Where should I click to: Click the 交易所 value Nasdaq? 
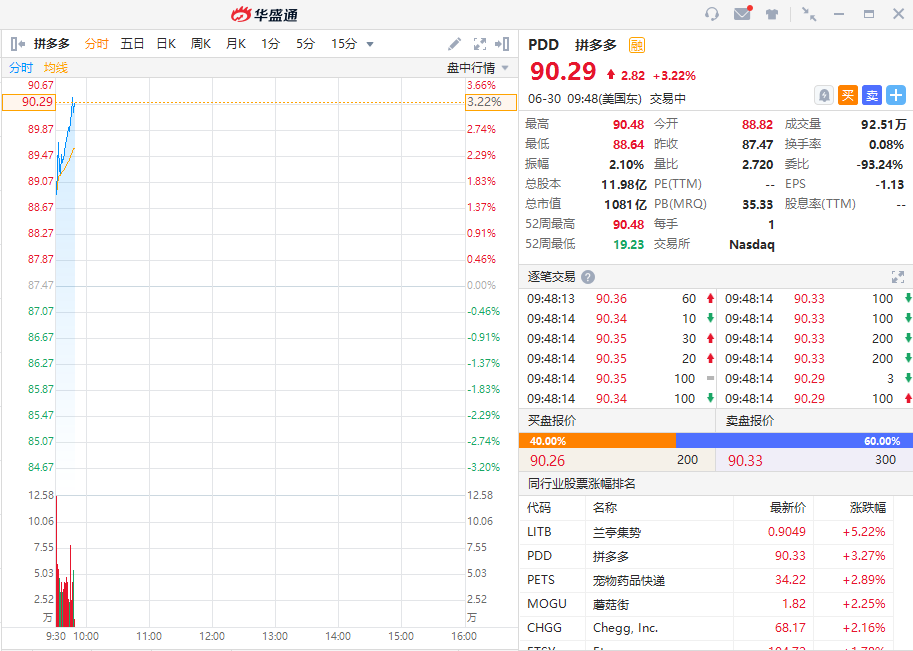pos(752,245)
